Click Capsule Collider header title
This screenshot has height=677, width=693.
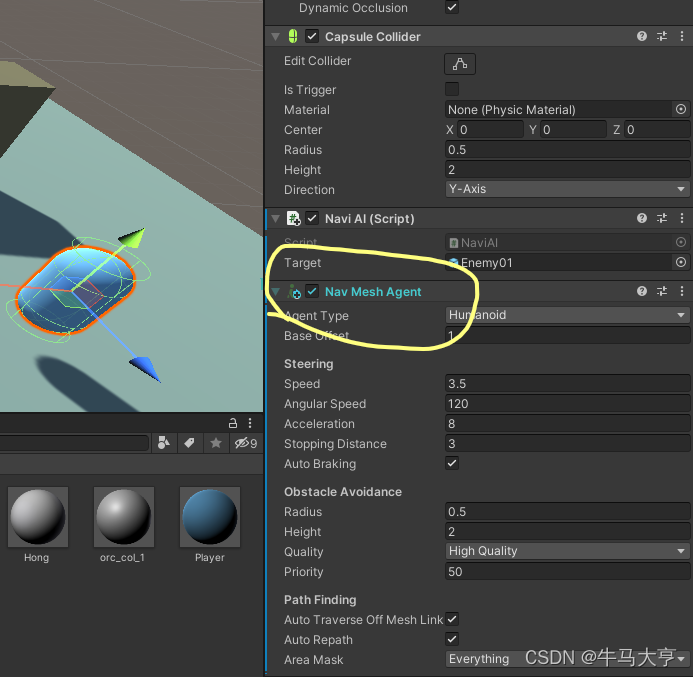tap(373, 37)
